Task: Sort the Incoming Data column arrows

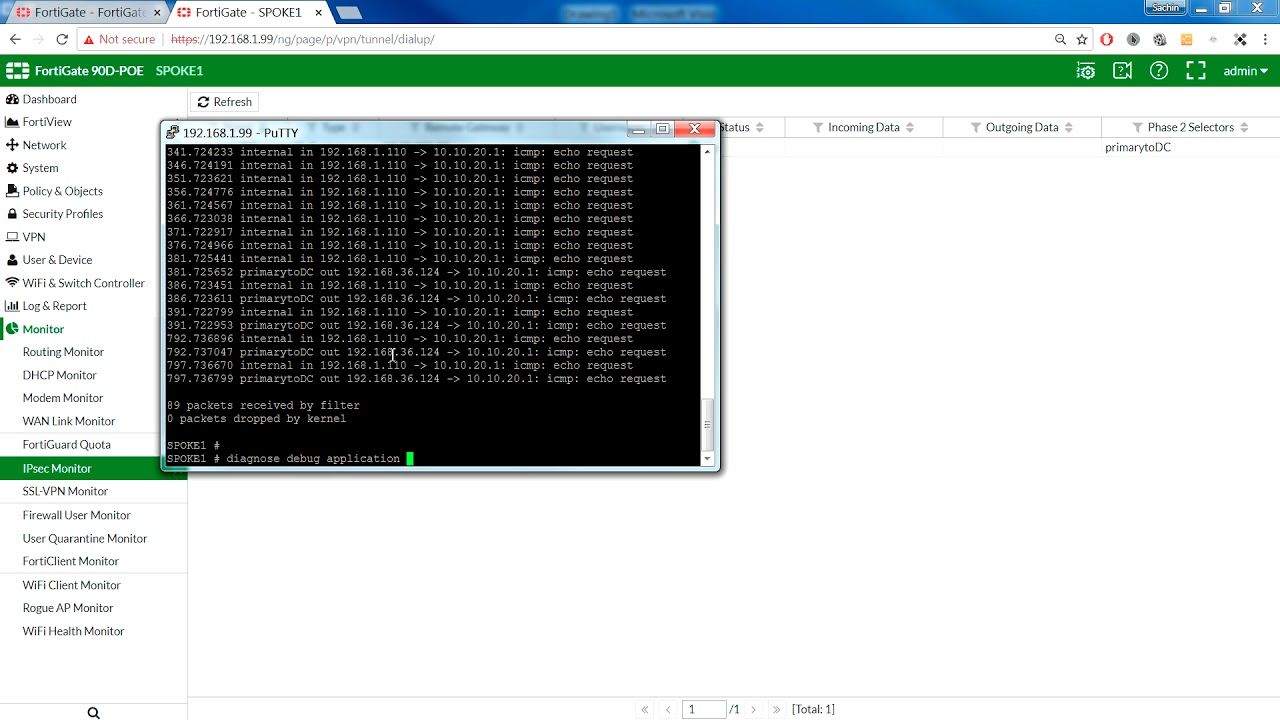Action: pyautogui.click(x=910, y=127)
